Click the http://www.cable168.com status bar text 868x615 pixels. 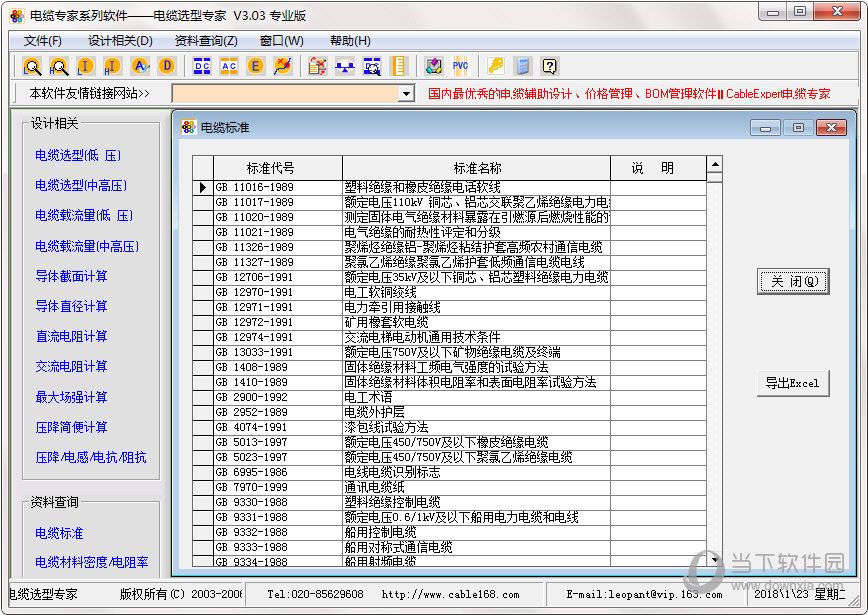451,595
